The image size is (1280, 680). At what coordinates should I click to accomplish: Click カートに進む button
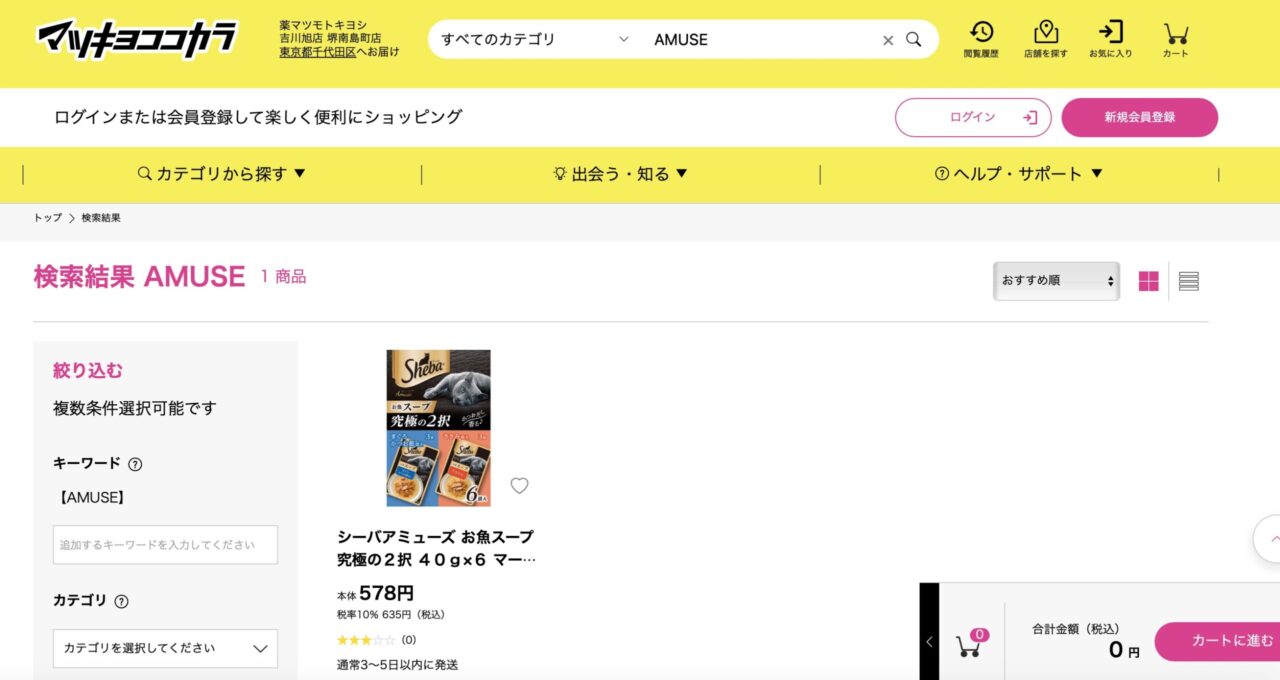[x=1217, y=641]
